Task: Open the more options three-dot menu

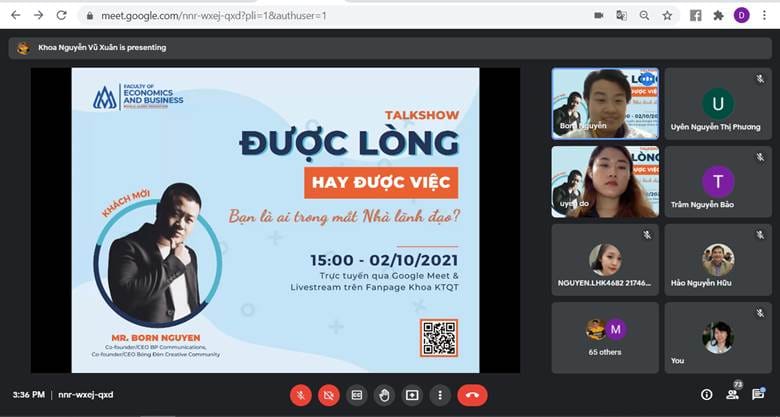Action: [x=439, y=395]
